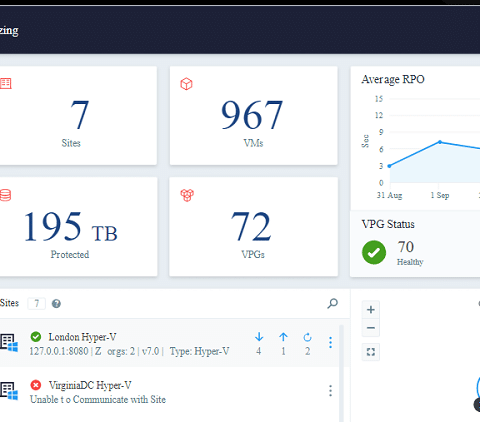The width and height of the screenshot is (480, 422).
Task: Open the 967 VMs summary card
Action: (x=254, y=115)
